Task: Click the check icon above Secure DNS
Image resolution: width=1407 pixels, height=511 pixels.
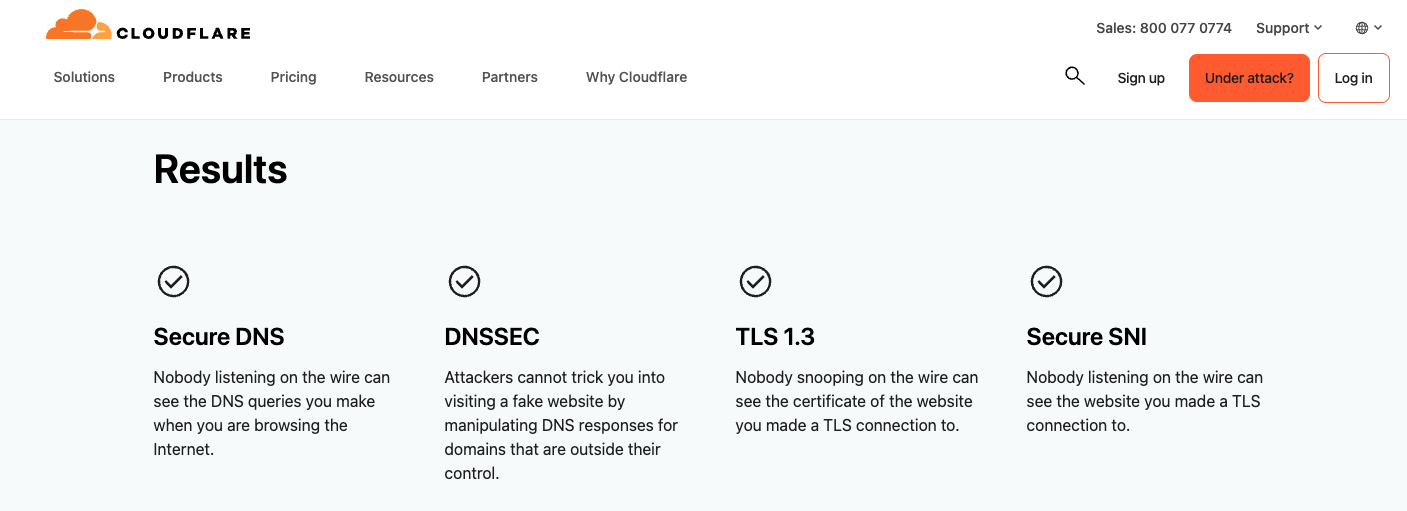Action: pyautogui.click(x=174, y=282)
